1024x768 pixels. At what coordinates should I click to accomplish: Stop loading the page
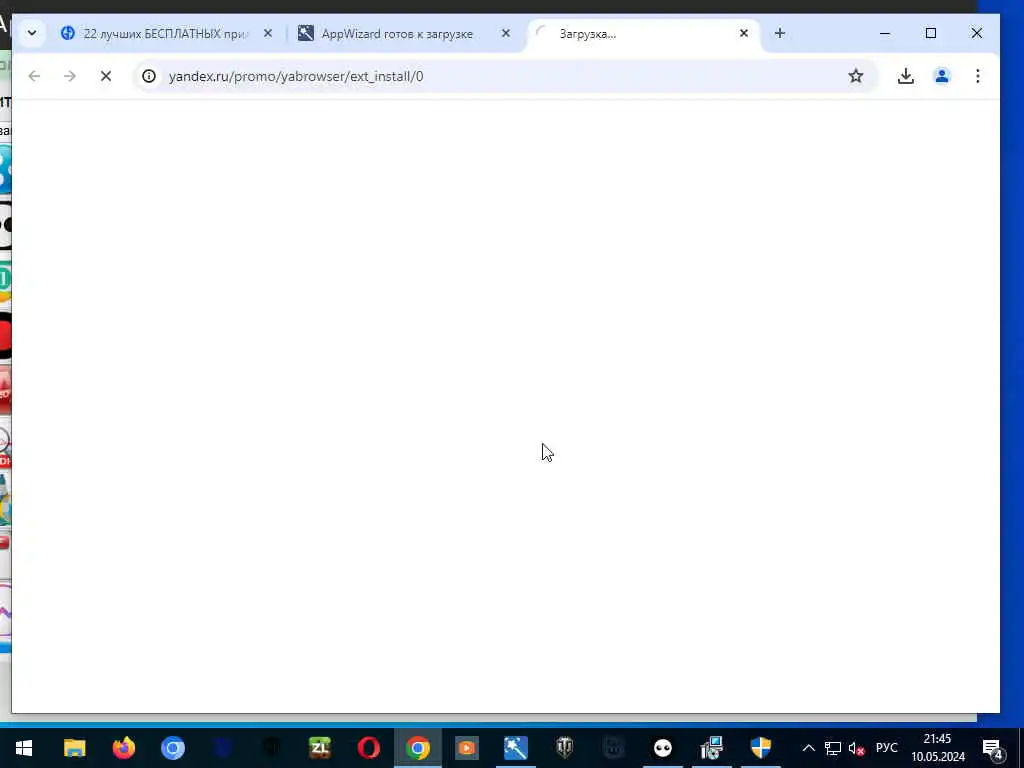coord(106,76)
